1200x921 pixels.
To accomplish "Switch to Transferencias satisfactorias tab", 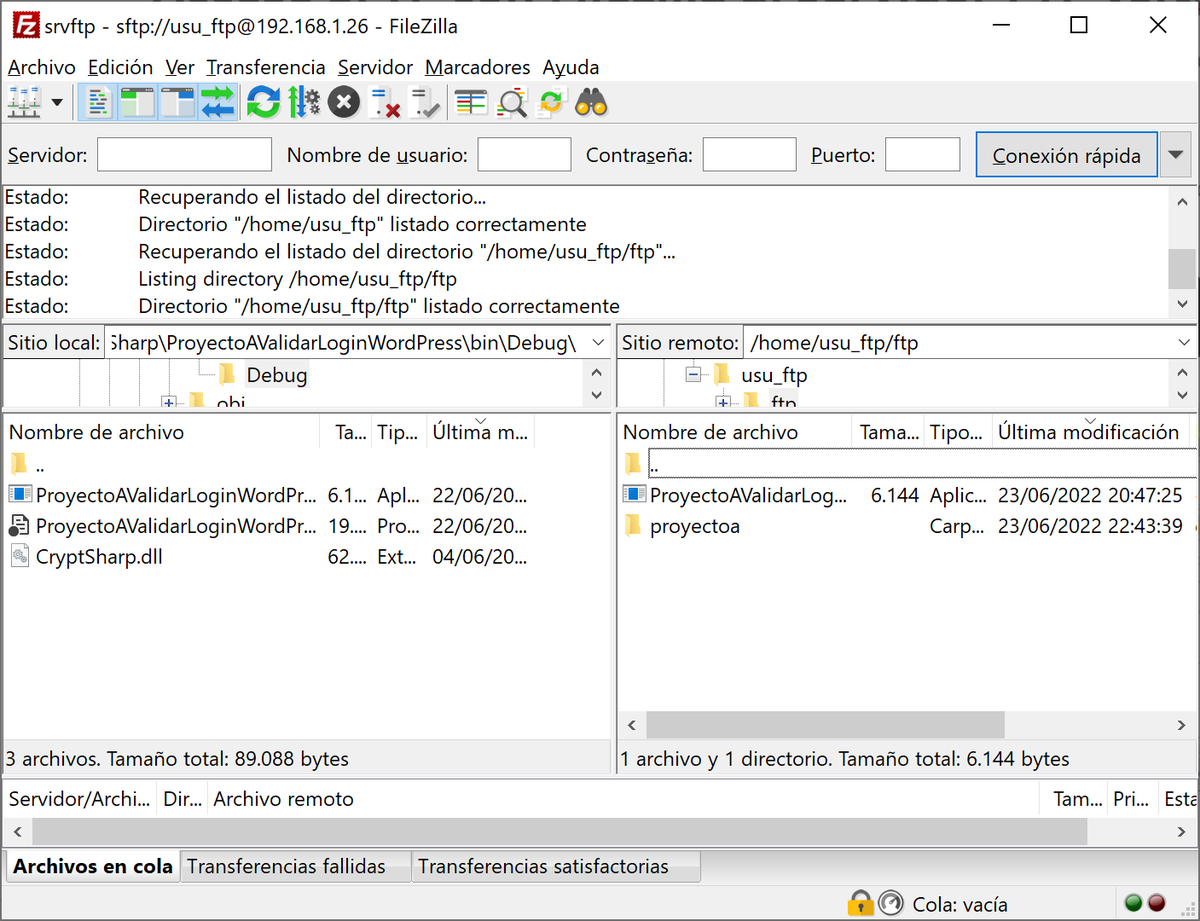I will pos(556,866).
